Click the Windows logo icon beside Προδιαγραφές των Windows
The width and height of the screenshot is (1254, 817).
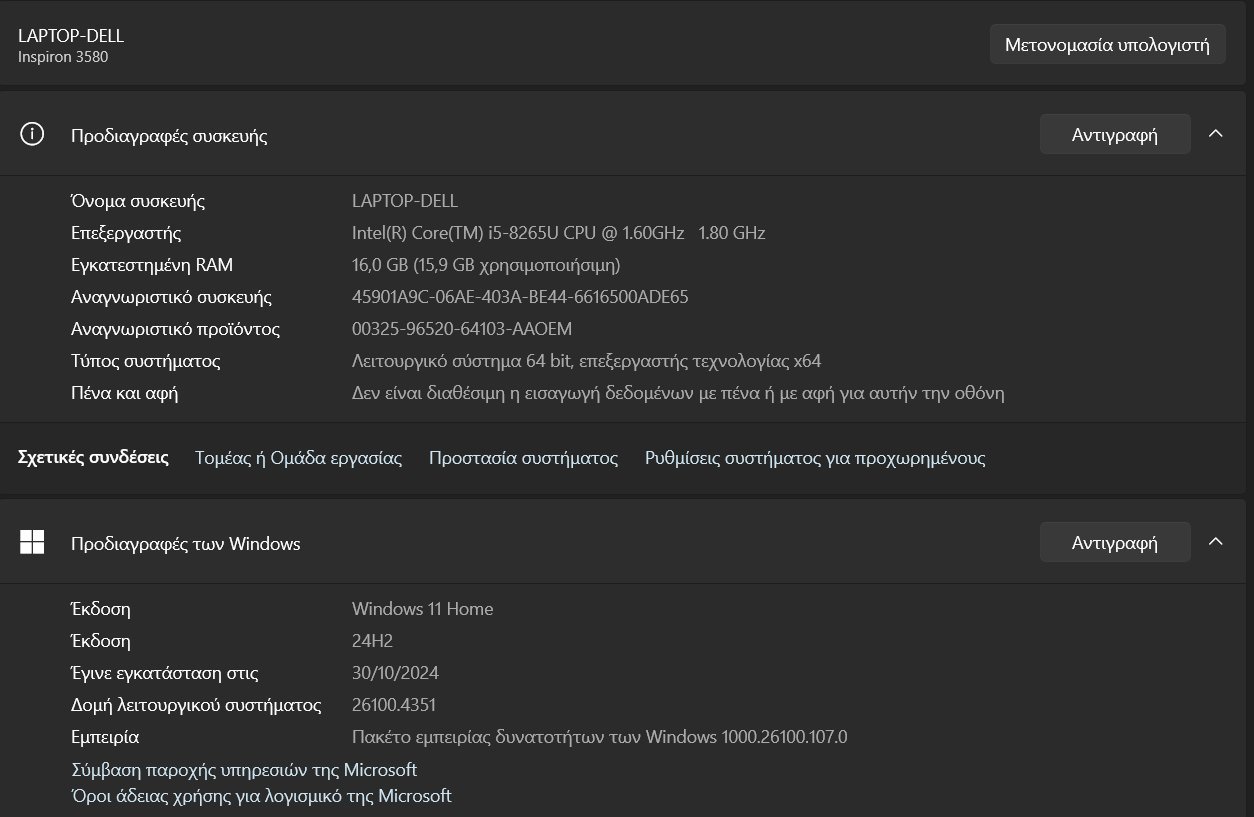coord(32,542)
